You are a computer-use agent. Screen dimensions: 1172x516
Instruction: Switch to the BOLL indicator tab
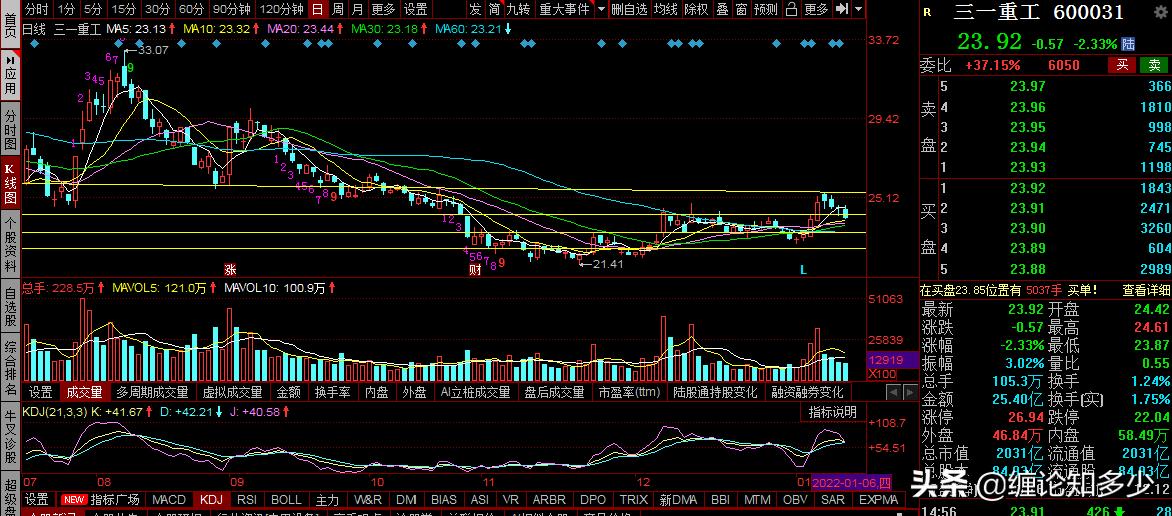tap(286, 500)
